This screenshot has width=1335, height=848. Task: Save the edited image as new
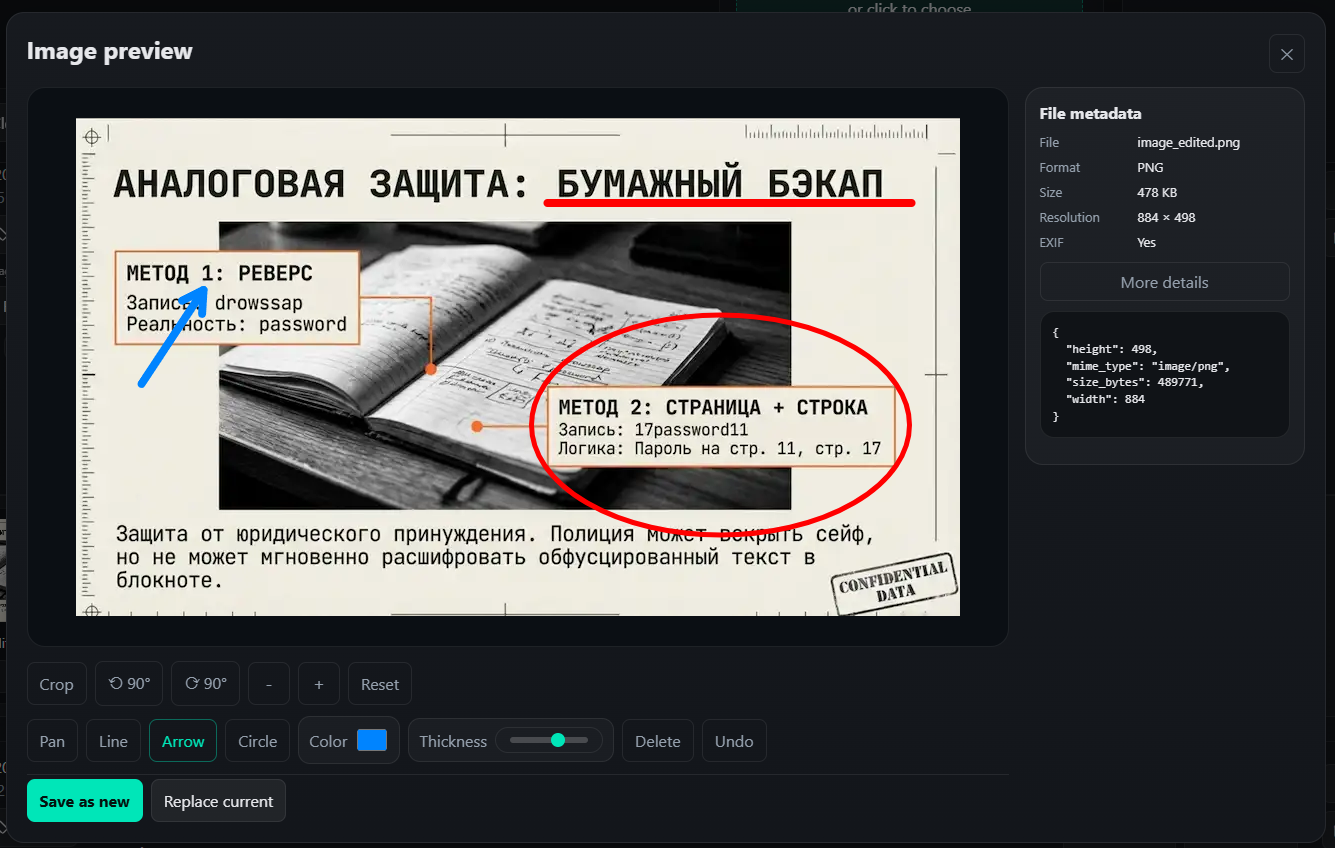point(84,800)
